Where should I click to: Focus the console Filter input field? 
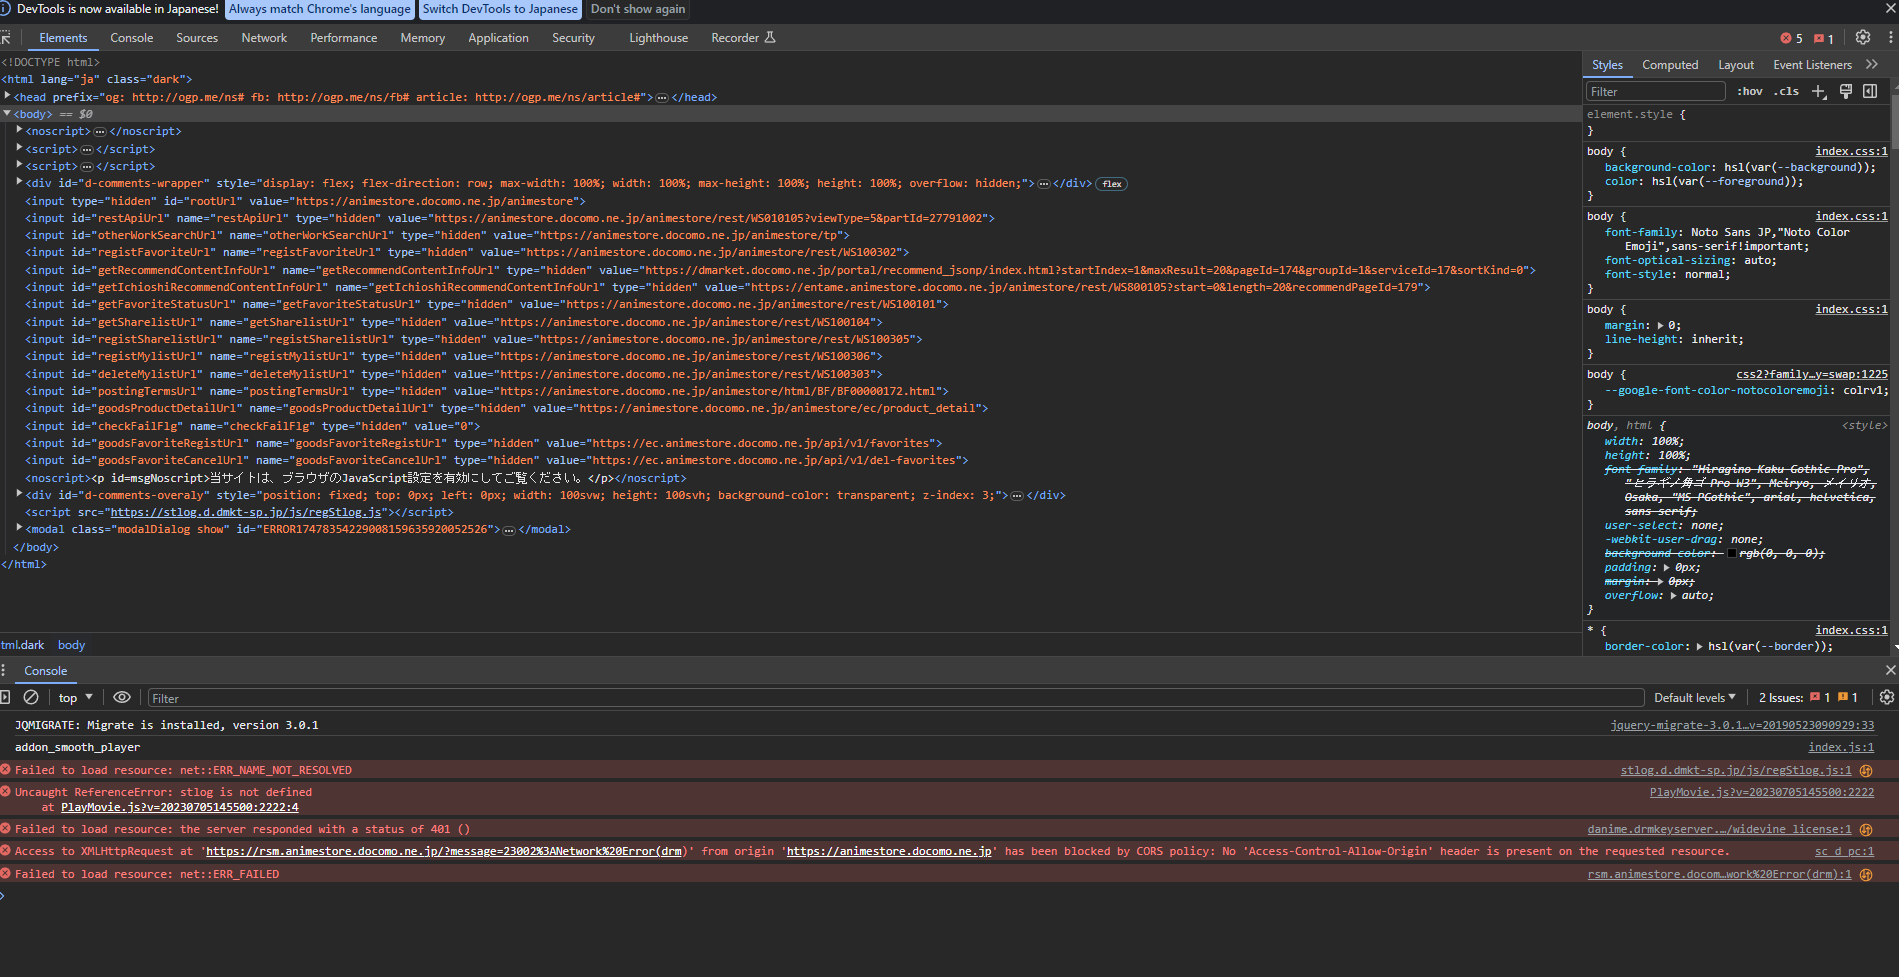[896, 698]
